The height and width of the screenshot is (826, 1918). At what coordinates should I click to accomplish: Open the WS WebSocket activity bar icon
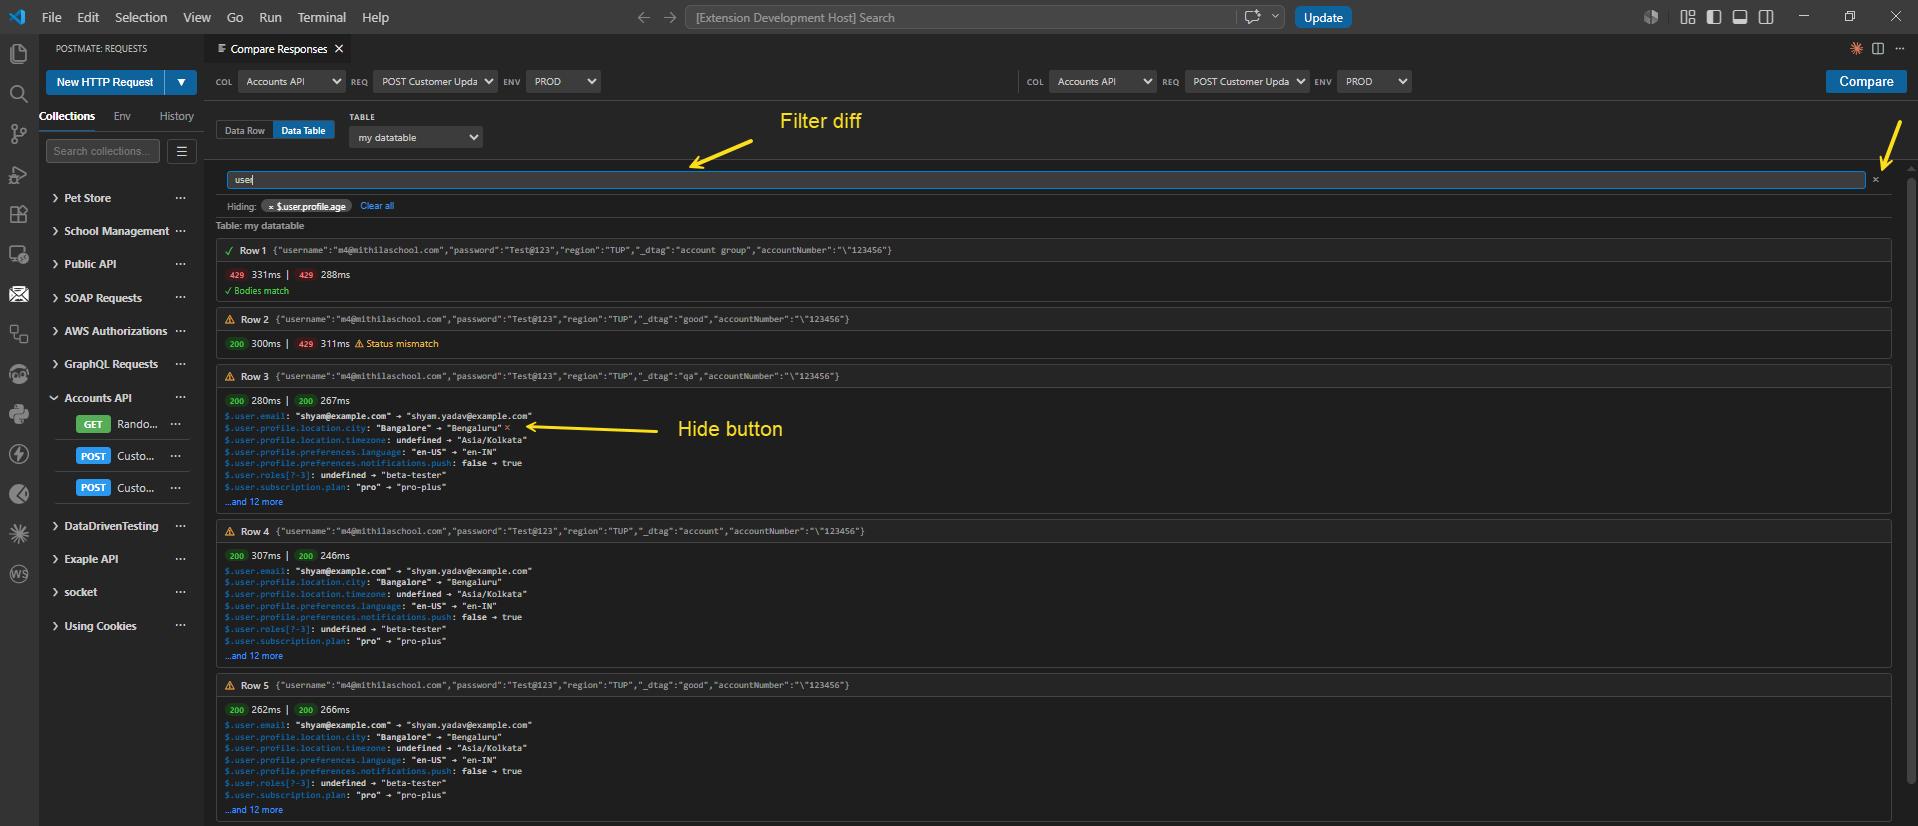tap(18, 574)
